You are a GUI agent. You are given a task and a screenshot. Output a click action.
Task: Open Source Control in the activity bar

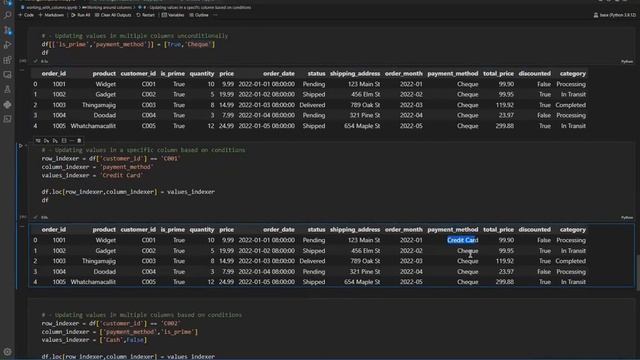7,30
